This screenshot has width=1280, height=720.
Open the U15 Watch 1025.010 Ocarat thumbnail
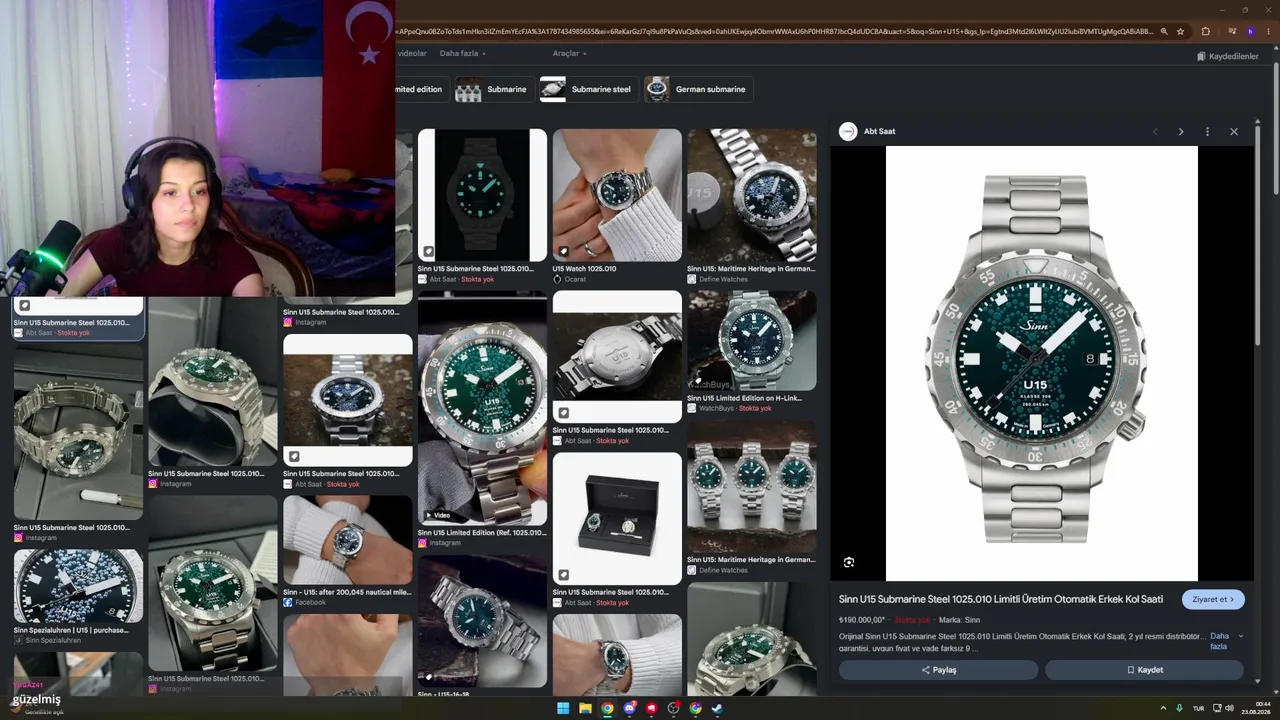coord(617,195)
